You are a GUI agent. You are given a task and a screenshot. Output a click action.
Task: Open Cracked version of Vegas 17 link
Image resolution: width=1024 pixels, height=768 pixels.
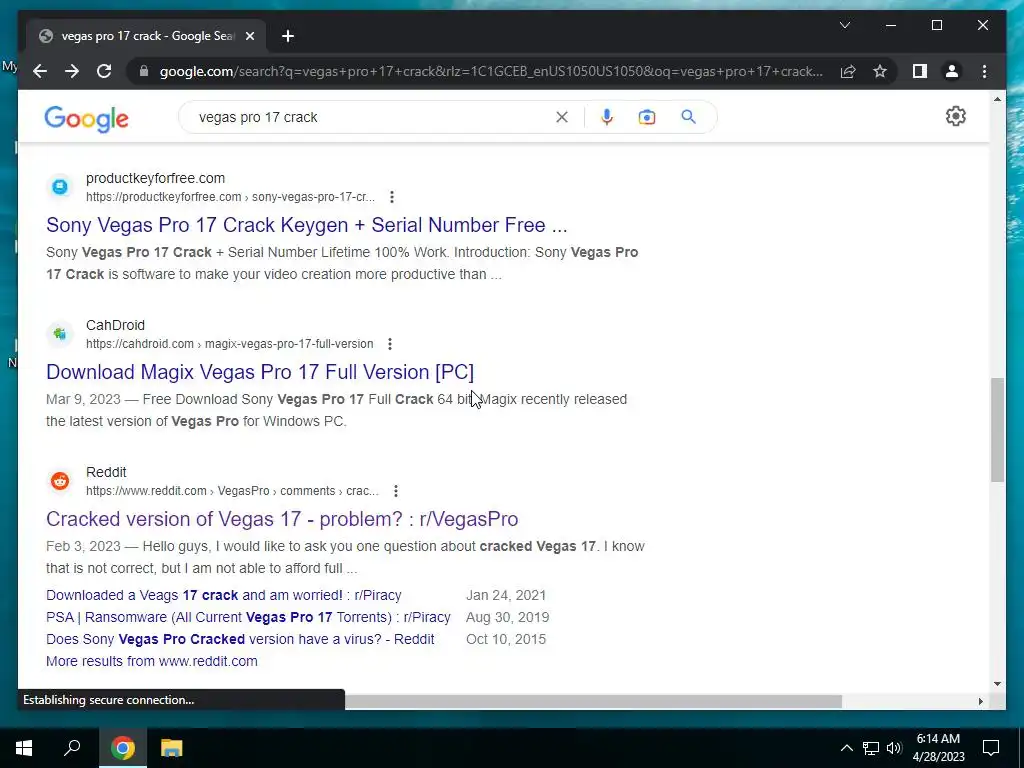coord(282,519)
